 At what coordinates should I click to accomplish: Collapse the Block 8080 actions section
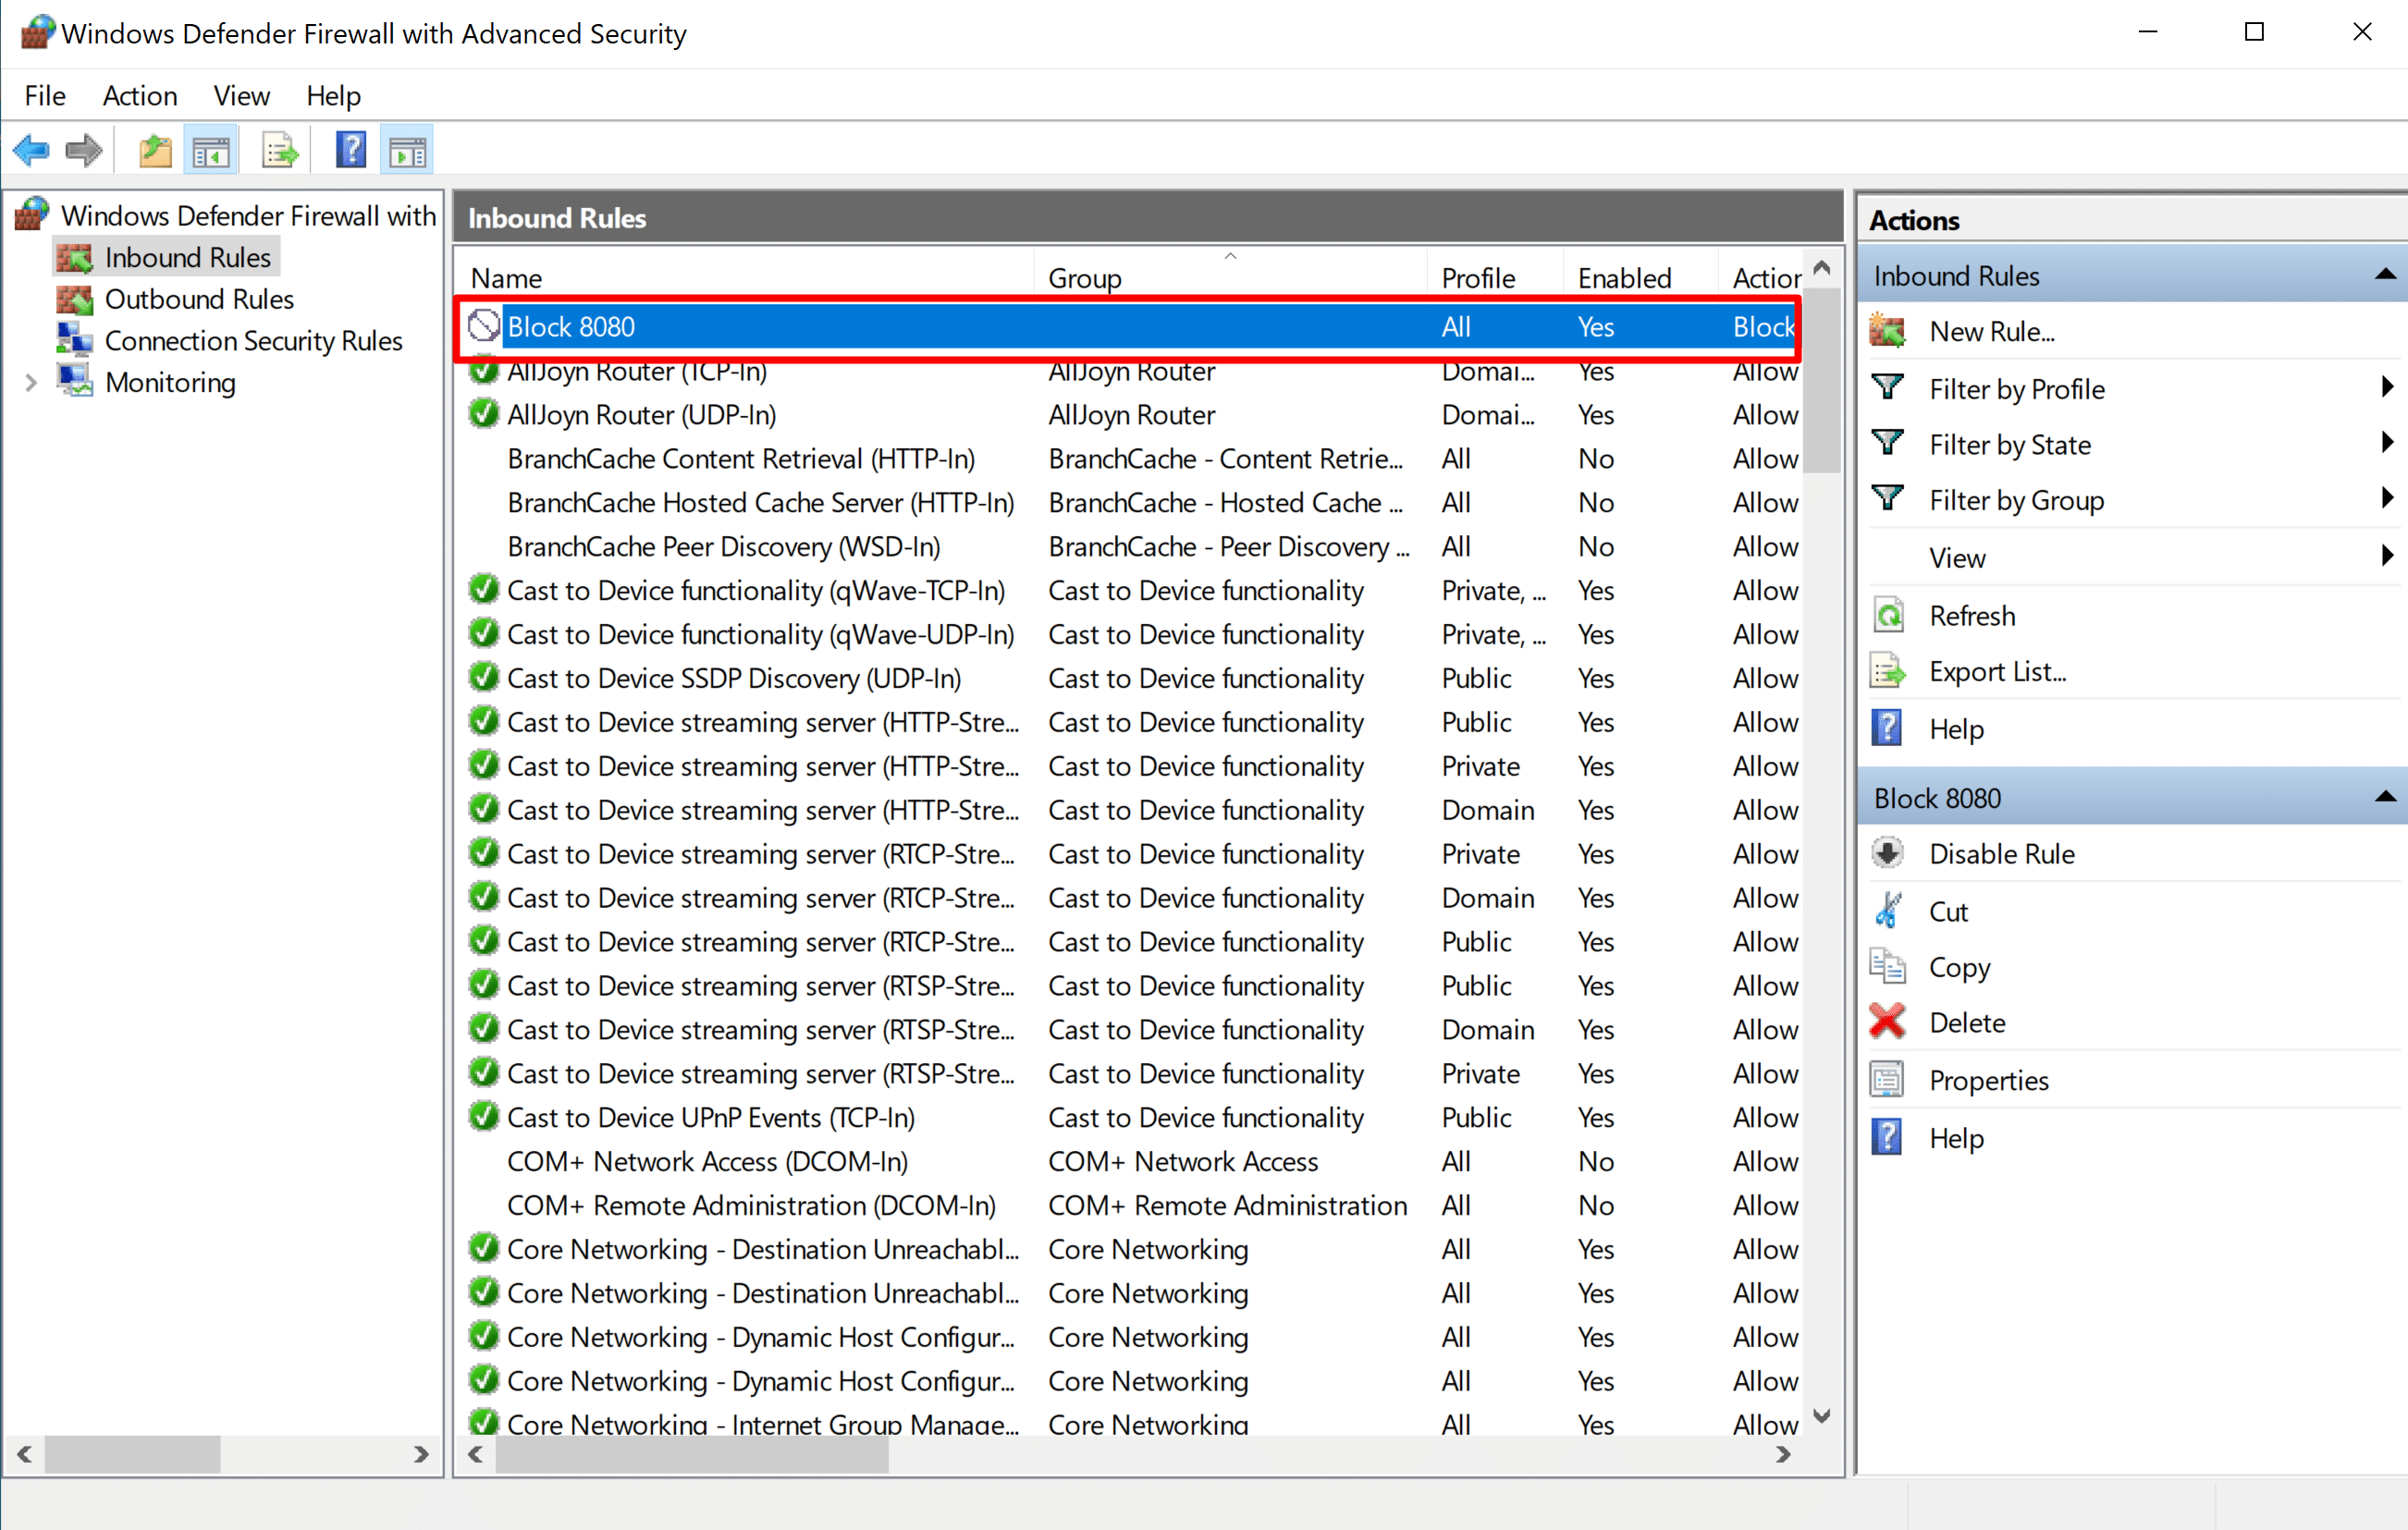[2386, 797]
